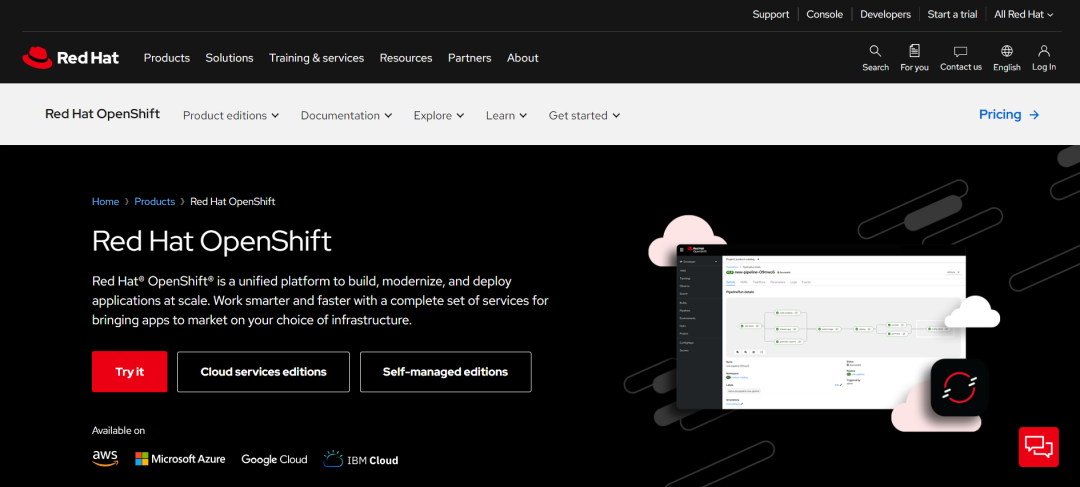Image resolution: width=1080 pixels, height=487 pixels.
Task: Expand the Product editions menu
Action: 231,116
